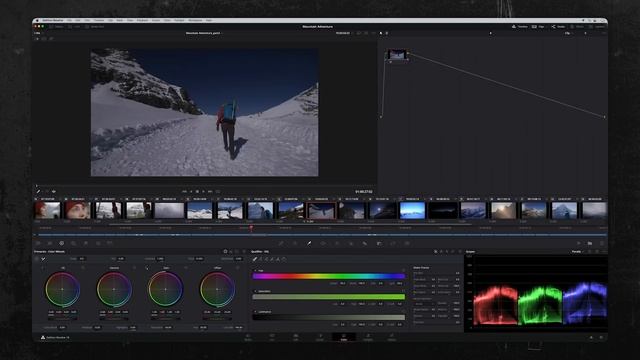Toggle loop playback under the viewer
Viewport: 640px width, 360px height.
click(218, 191)
